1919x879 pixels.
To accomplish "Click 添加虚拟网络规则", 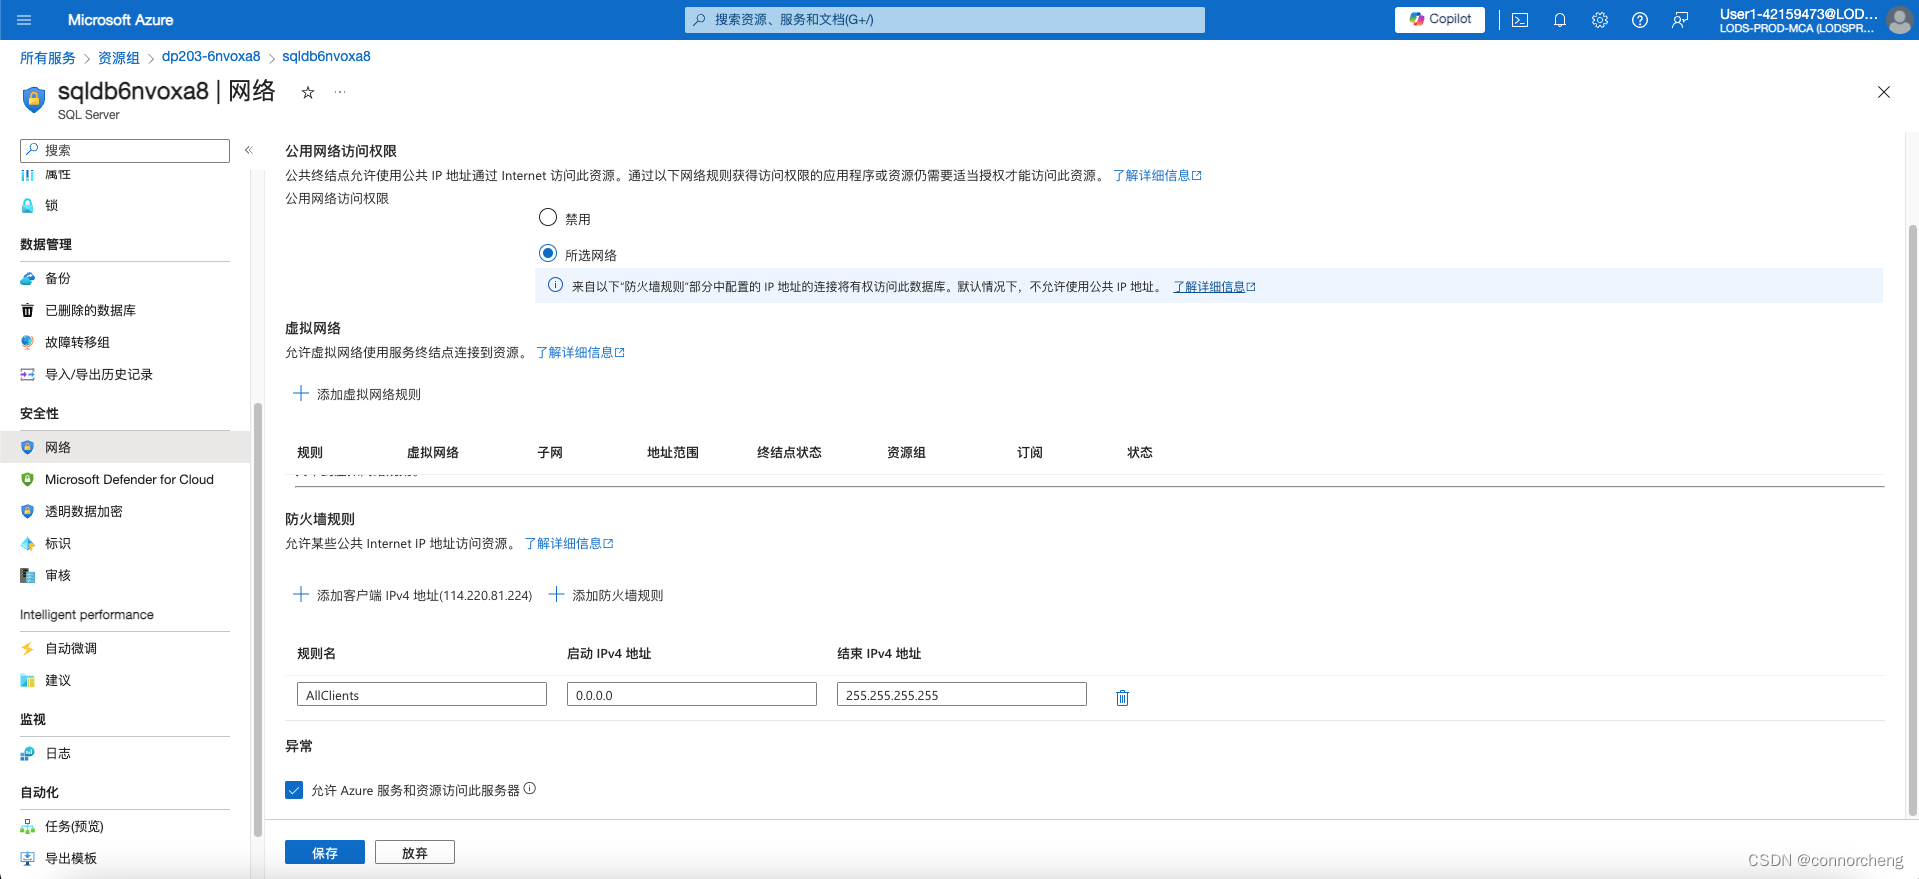I will pos(357,394).
